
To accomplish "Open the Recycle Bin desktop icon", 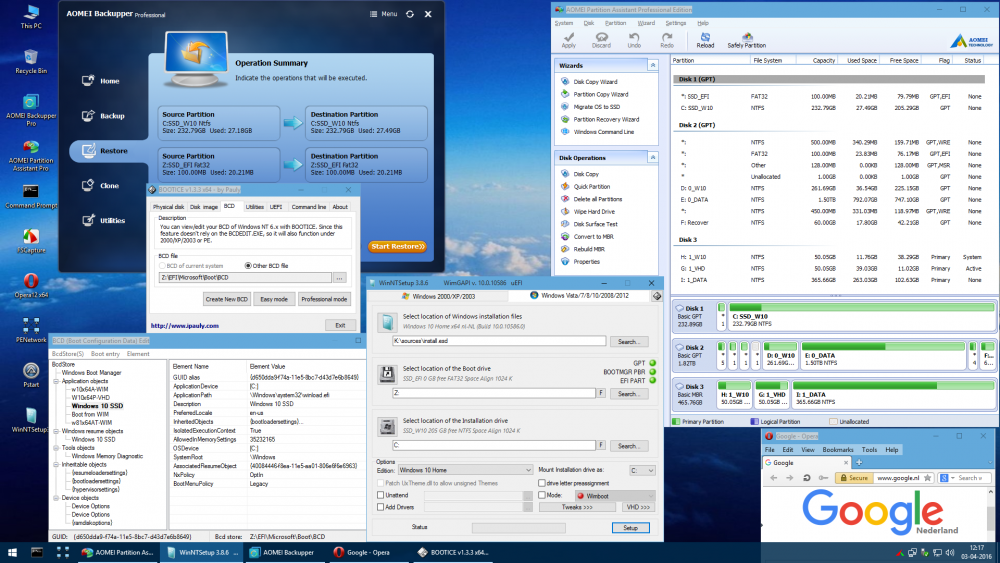I will 31,61.
